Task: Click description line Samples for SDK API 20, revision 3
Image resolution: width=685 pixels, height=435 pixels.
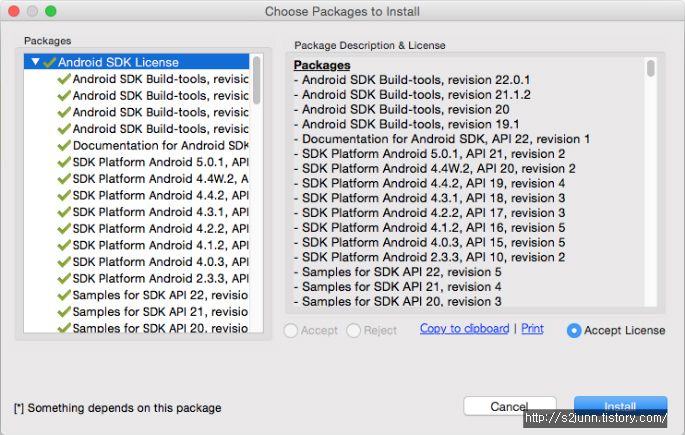Action: (398, 302)
